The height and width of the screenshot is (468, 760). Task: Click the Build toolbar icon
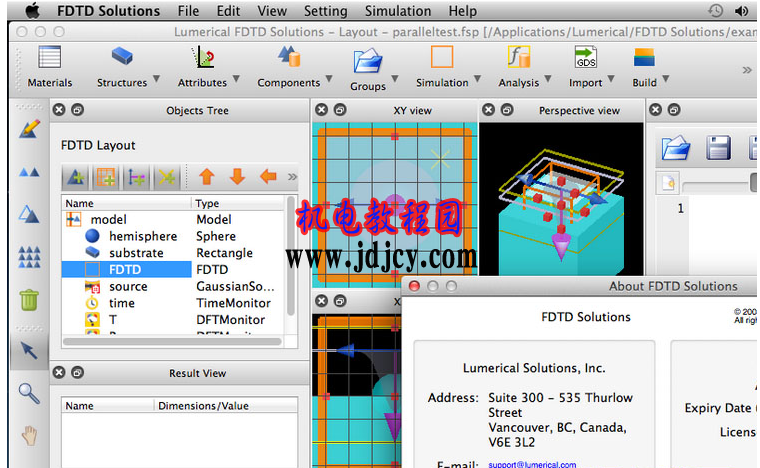[644, 57]
